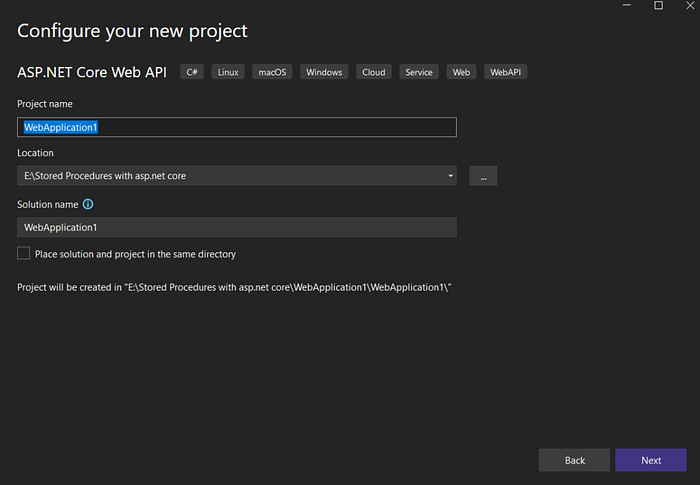The width and height of the screenshot is (700, 485).
Task: Click the Linux tag
Action: (x=228, y=72)
